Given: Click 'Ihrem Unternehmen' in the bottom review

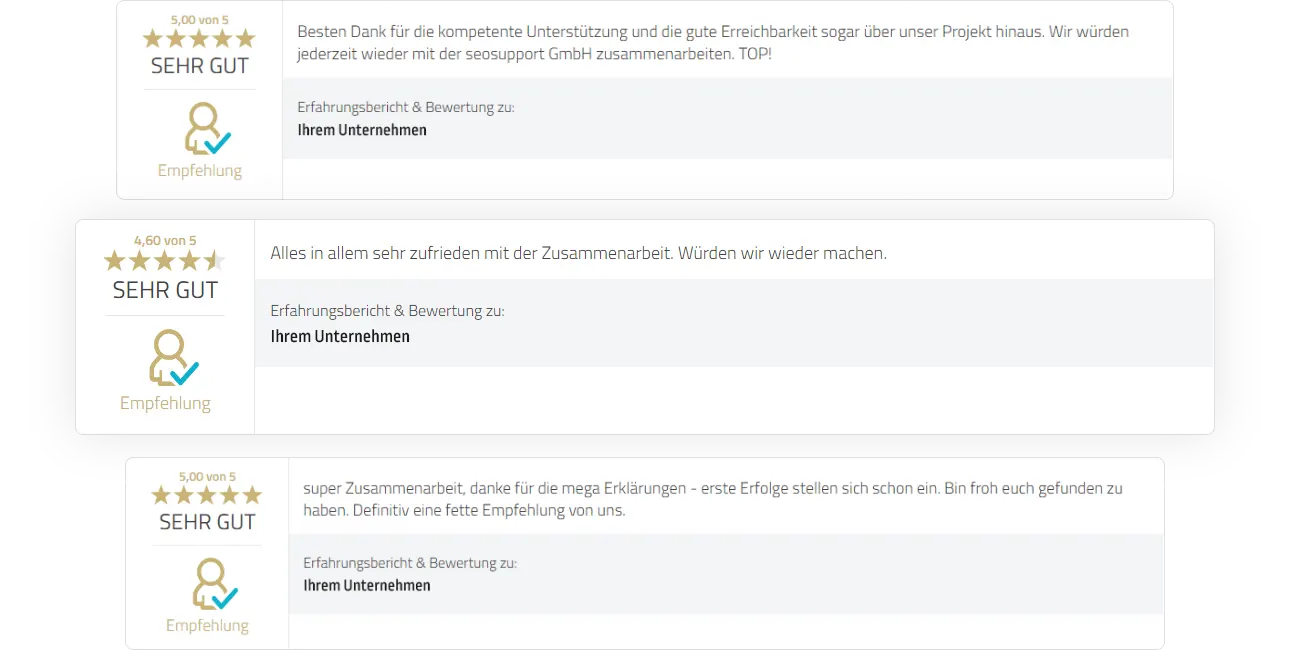Looking at the screenshot, I should coord(367,585).
